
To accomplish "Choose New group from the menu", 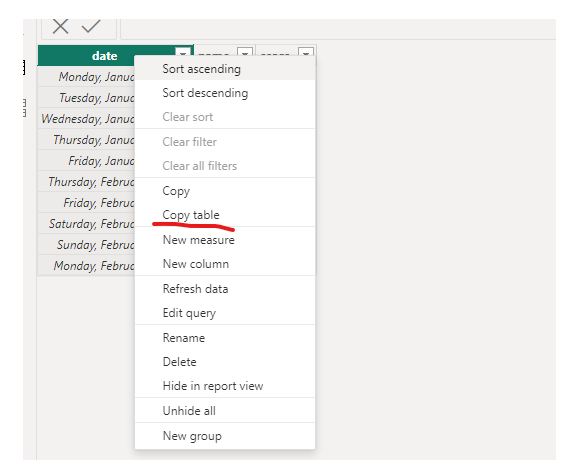I will coord(225,436).
